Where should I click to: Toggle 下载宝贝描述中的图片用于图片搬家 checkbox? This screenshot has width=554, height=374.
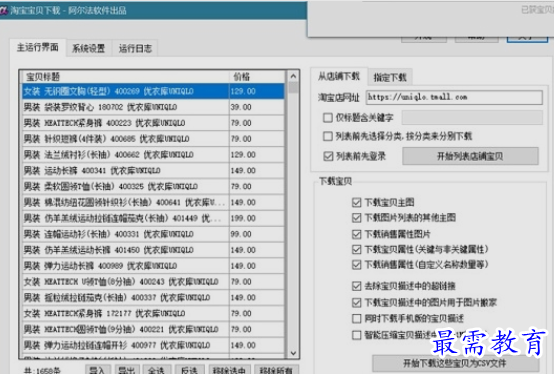(356, 302)
